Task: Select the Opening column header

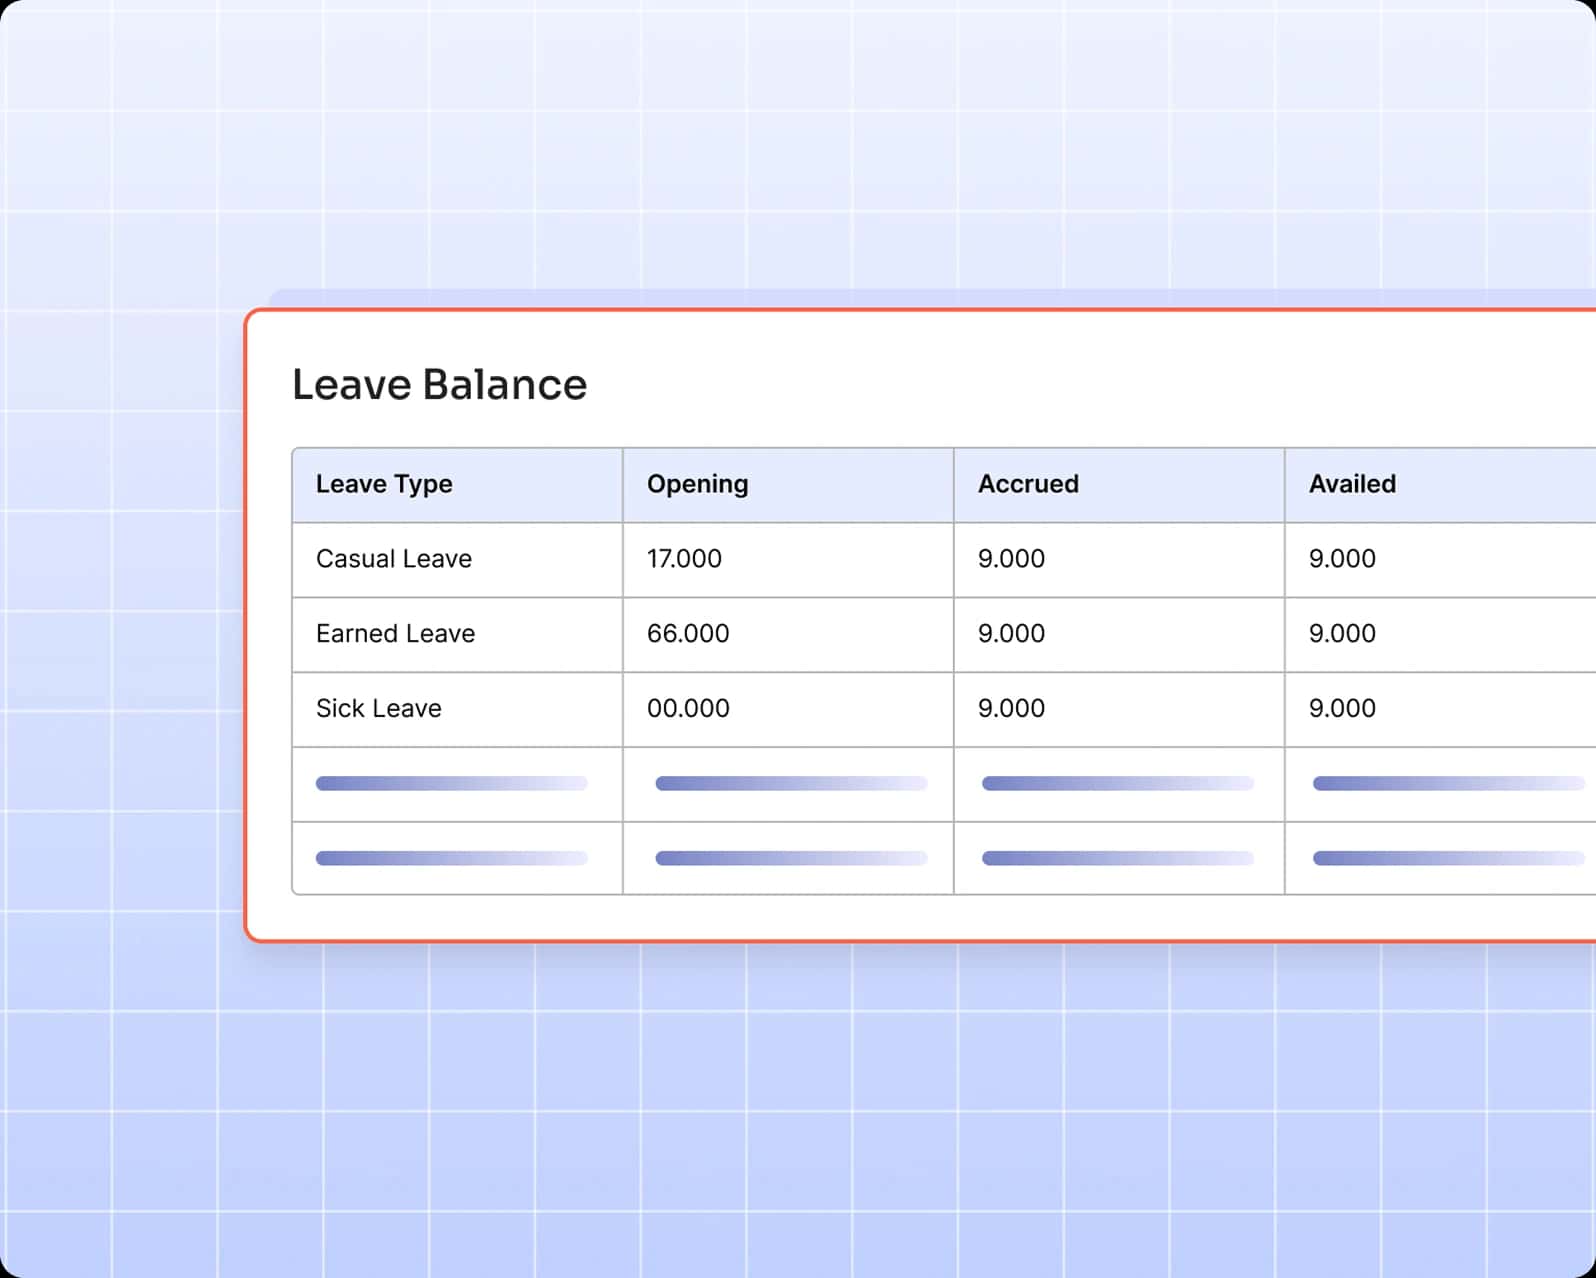Action: (697, 484)
